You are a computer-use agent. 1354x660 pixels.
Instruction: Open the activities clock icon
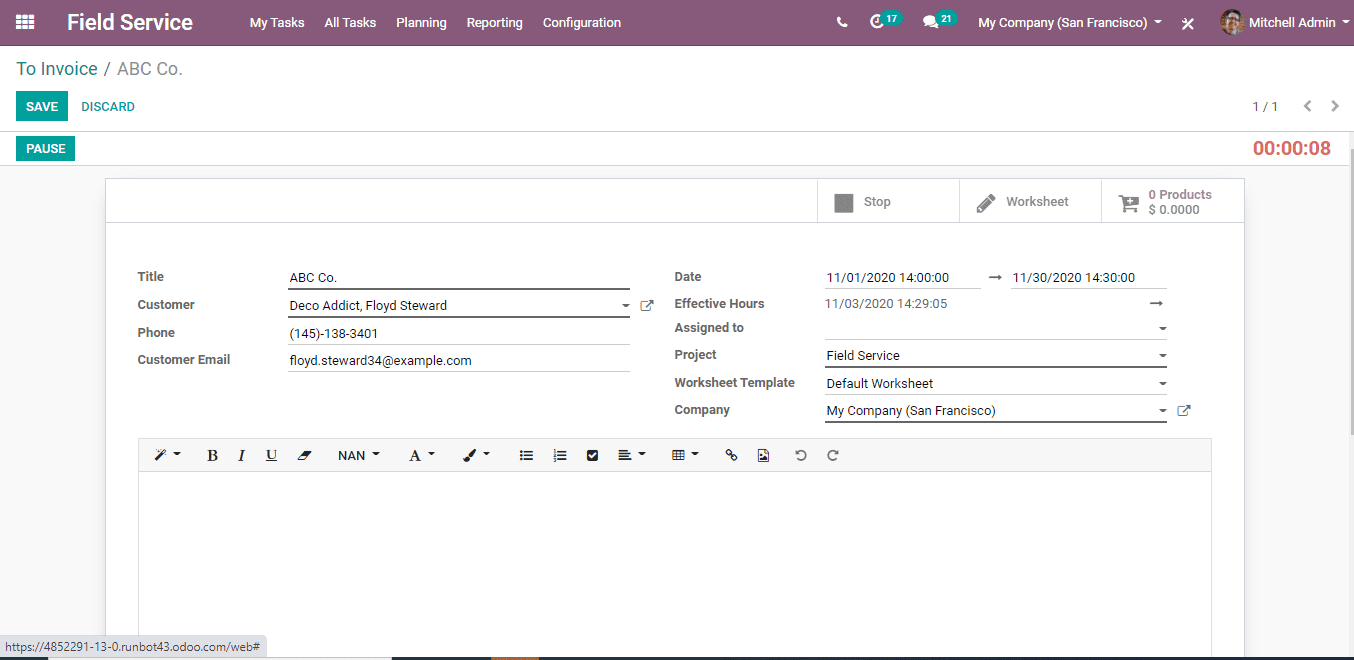click(877, 22)
